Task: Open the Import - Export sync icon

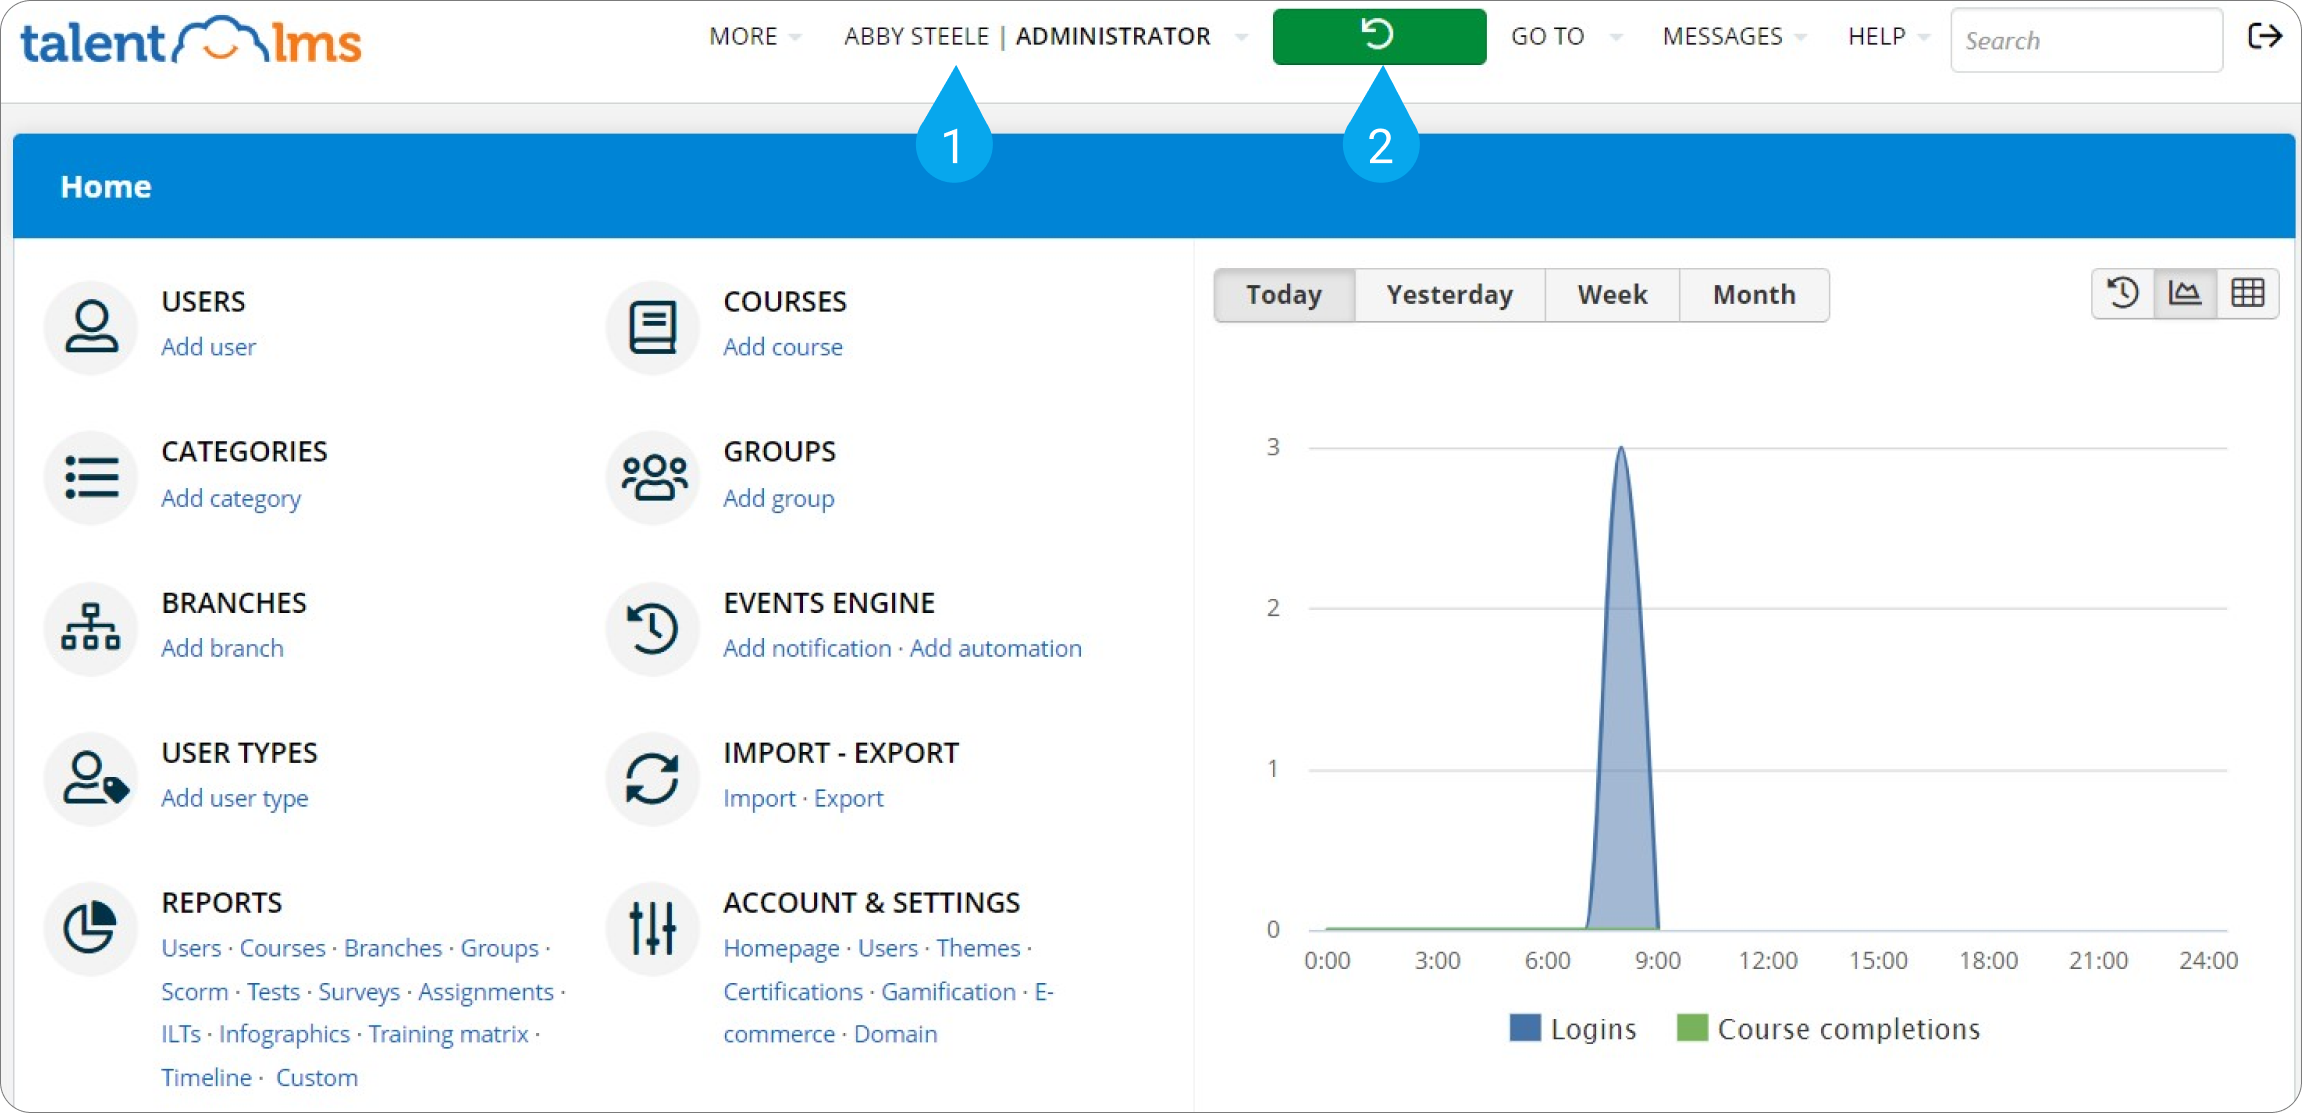Action: (653, 778)
